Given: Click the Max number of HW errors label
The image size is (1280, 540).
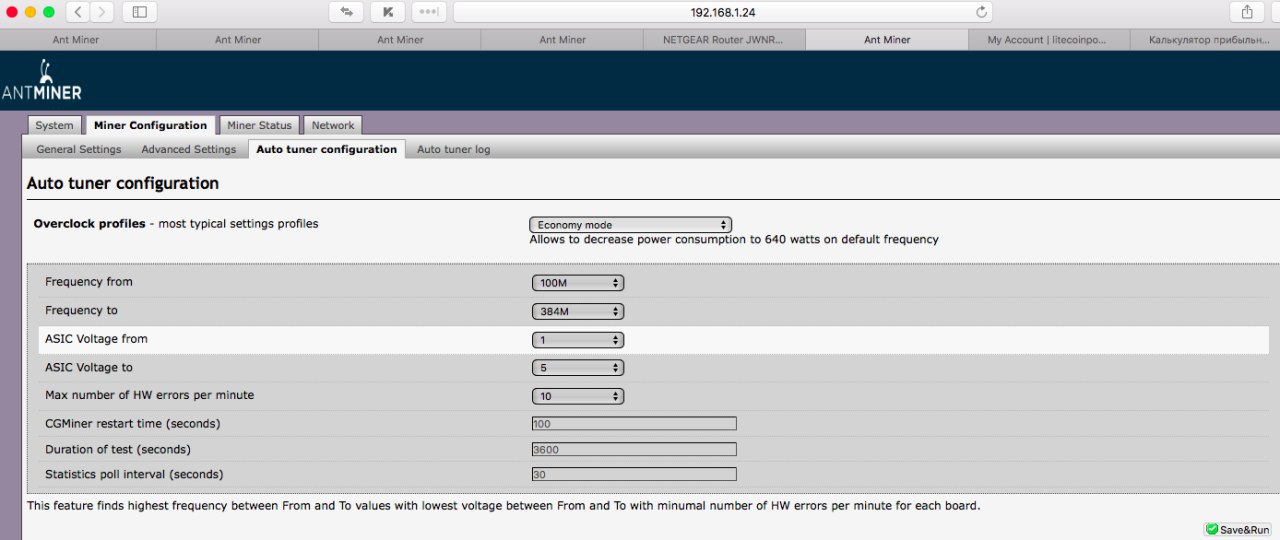Looking at the screenshot, I should coord(150,395).
